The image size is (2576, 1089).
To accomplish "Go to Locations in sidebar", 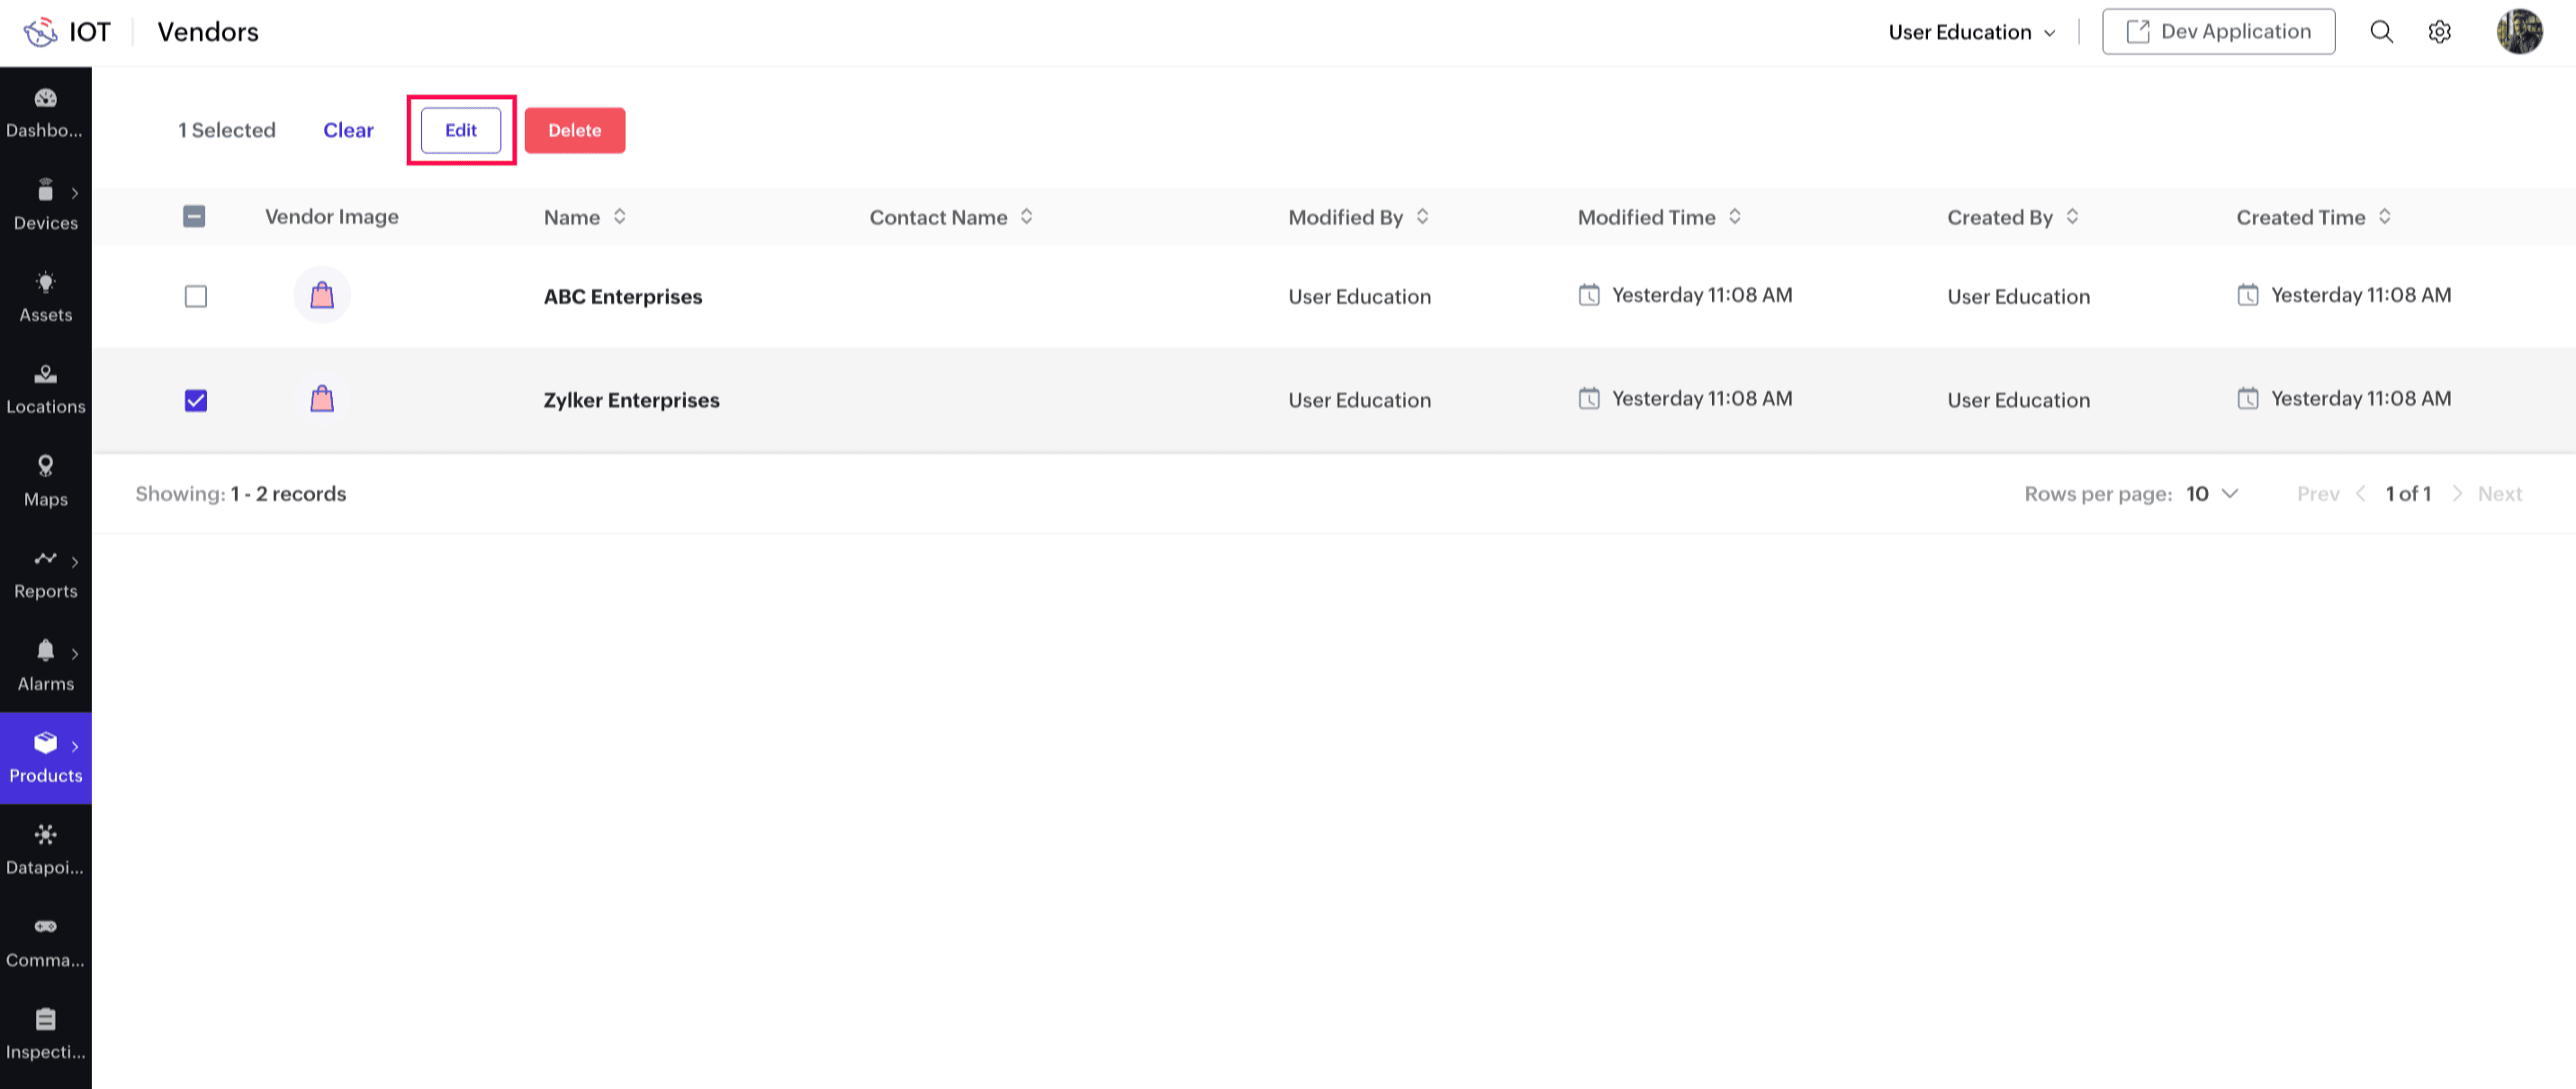I will pos(45,389).
